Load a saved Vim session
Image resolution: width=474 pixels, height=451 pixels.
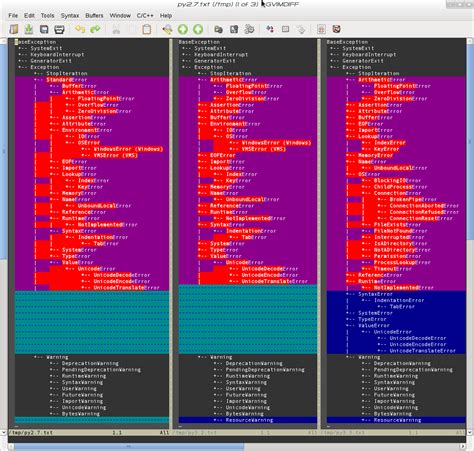[218, 29]
